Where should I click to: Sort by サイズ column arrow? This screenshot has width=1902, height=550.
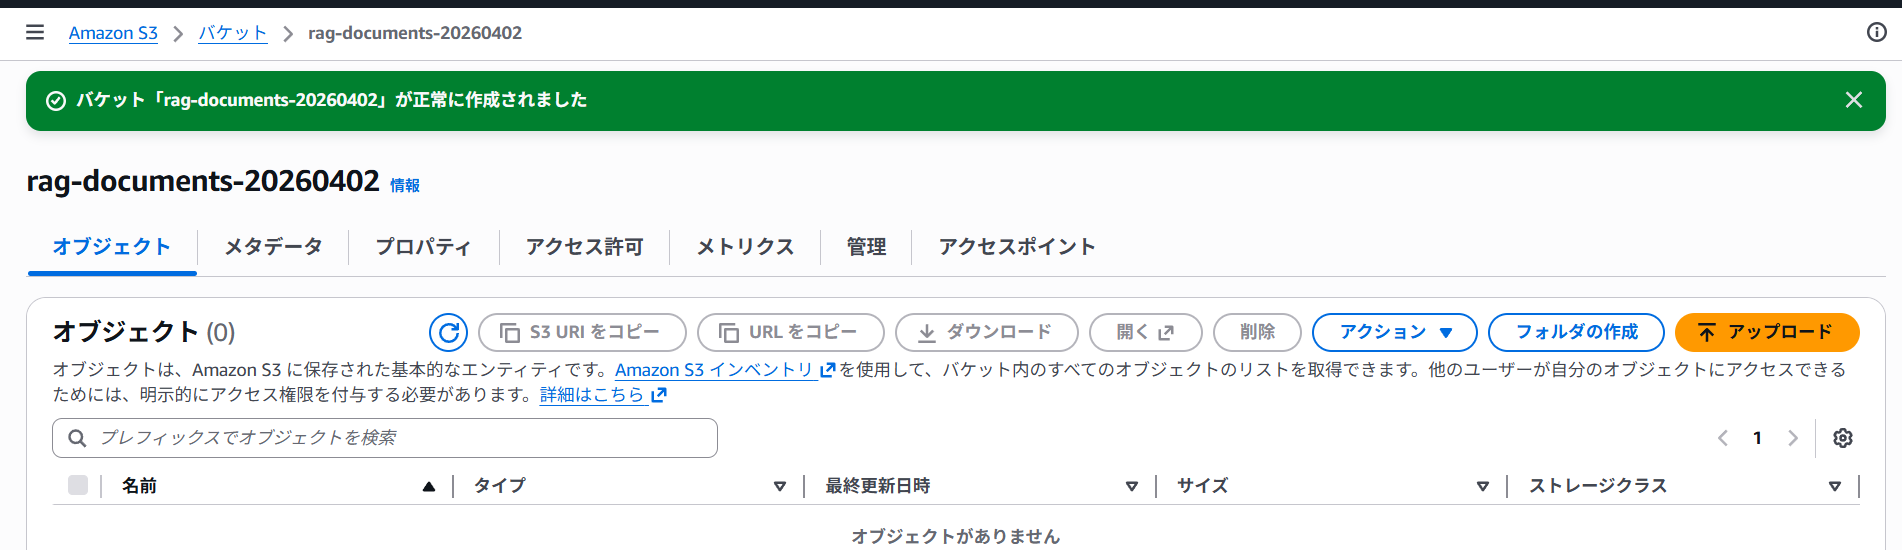[x=1482, y=486]
